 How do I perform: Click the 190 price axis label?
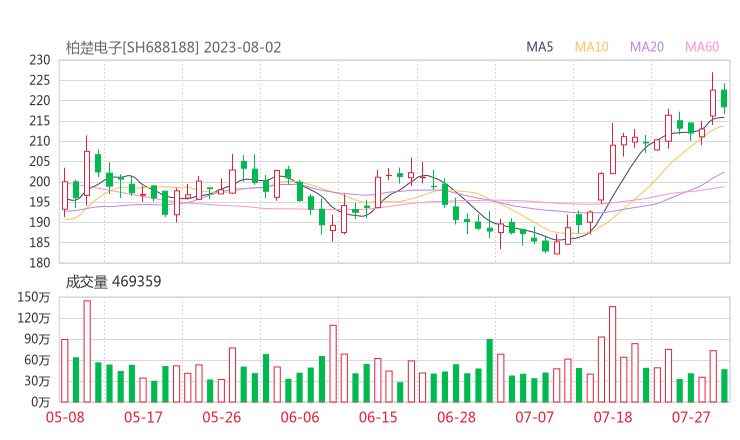pyautogui.click(x=40, y=223)
